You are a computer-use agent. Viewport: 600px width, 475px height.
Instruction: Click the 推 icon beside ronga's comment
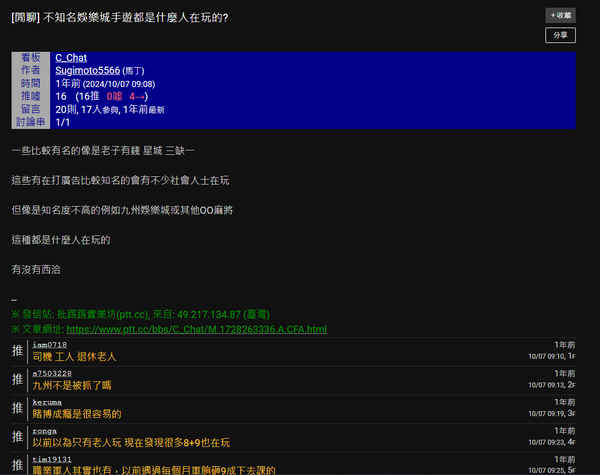pyautogui.click(x=17, y=437)
